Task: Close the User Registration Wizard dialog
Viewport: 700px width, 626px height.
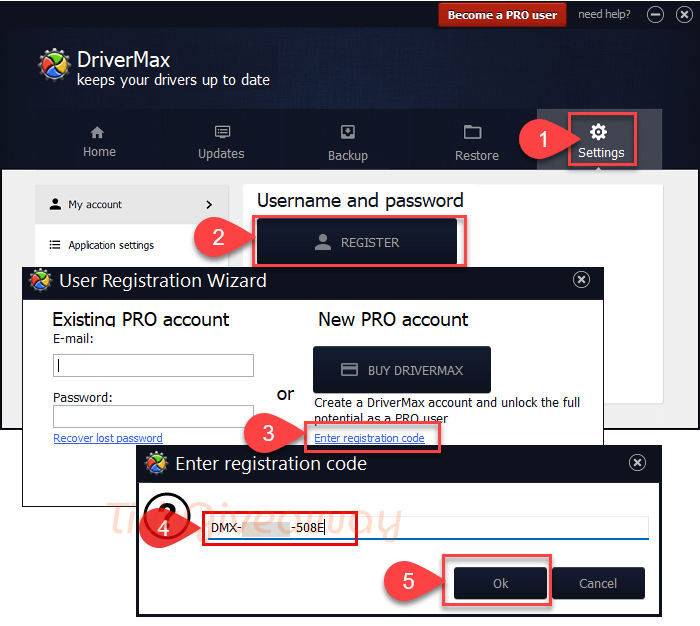Action: (x=581, y=280)
